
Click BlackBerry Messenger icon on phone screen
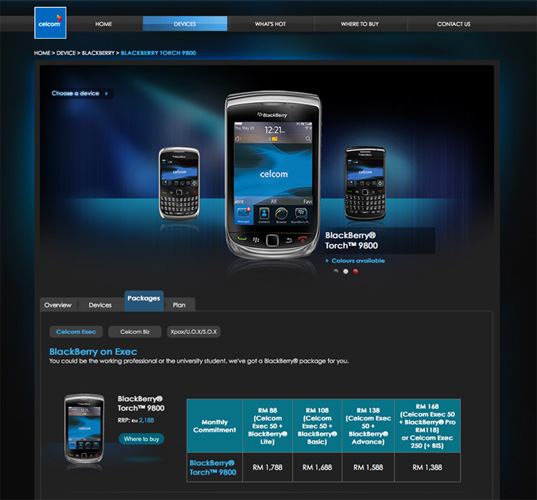(300, 215)
